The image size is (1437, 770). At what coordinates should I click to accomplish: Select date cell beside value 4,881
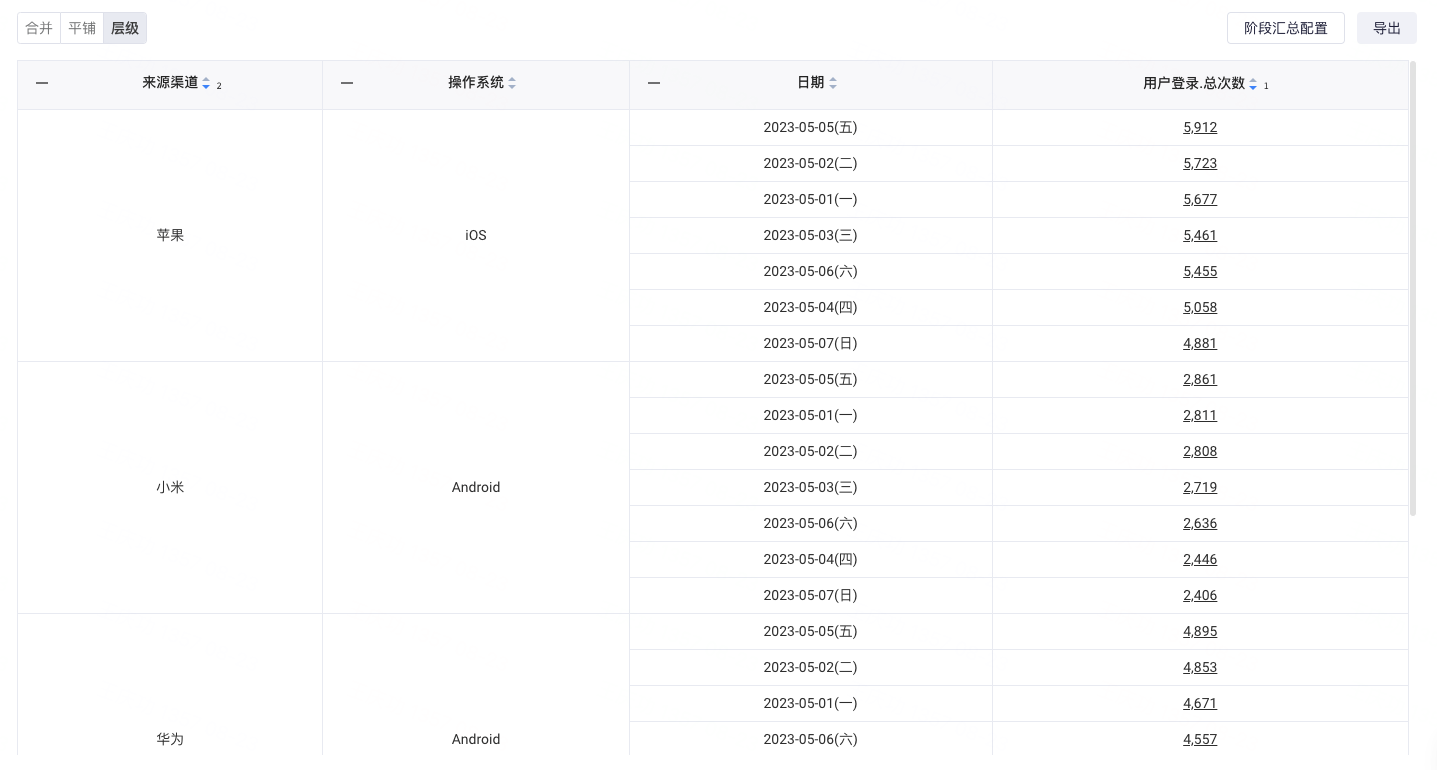(811, 343)
